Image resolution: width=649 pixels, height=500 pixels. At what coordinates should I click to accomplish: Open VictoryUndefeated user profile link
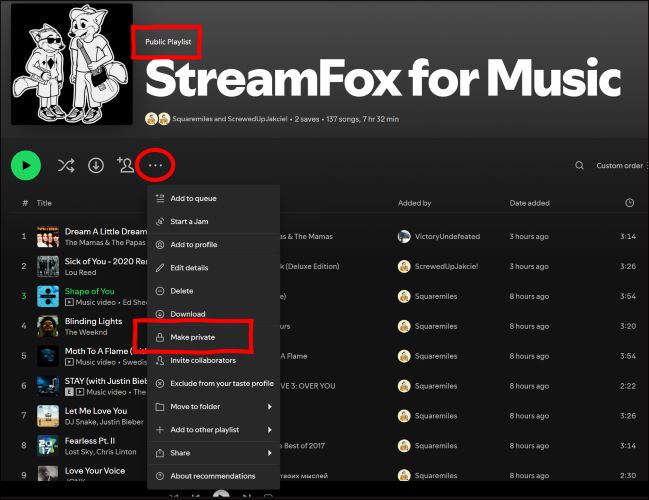447,236
